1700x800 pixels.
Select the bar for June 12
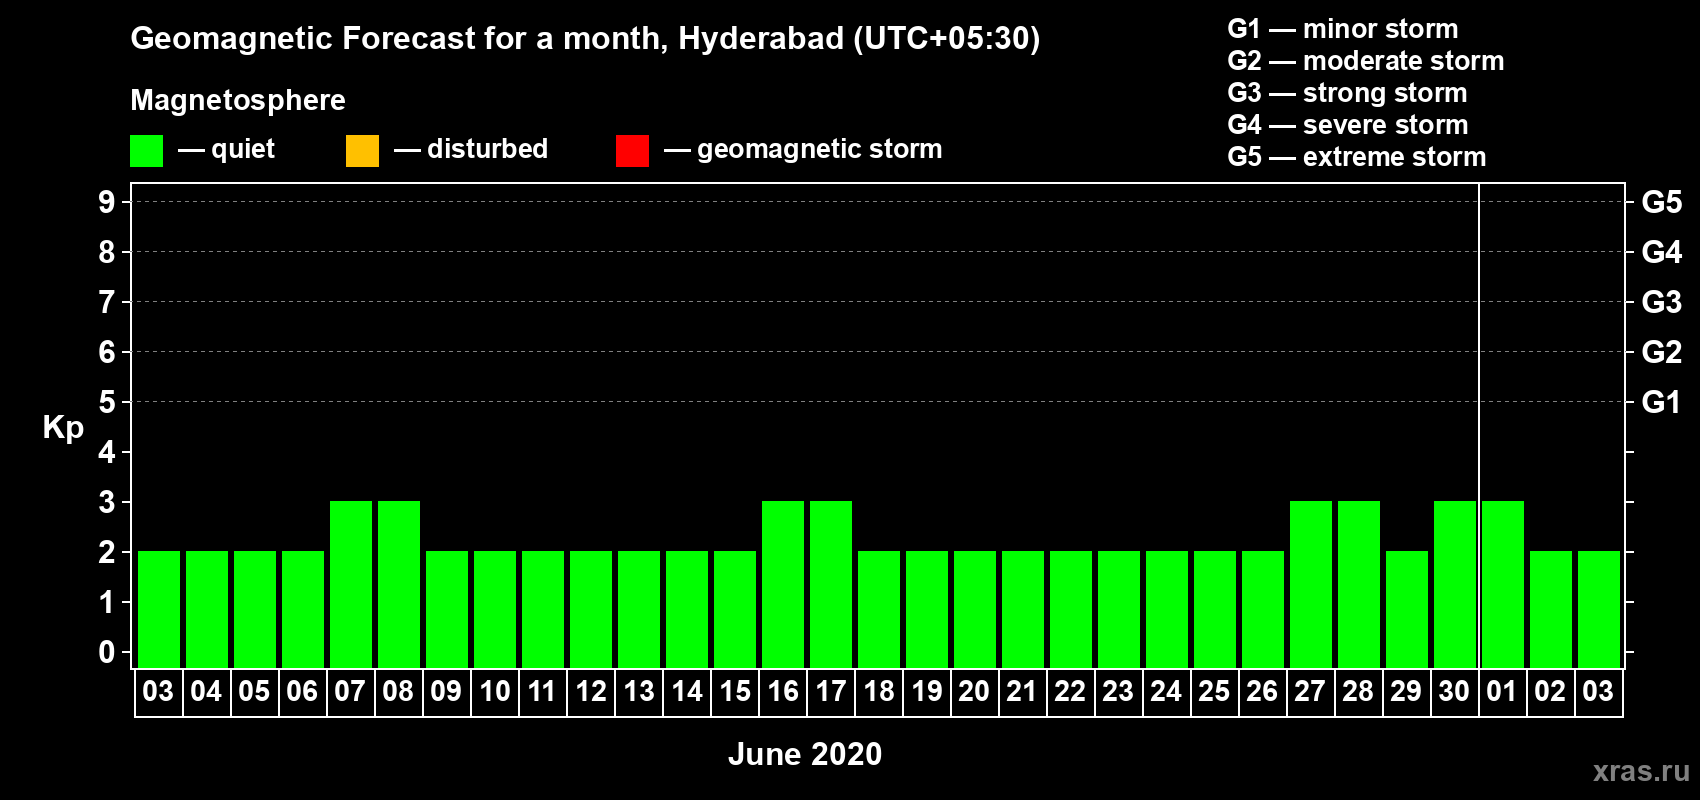point(591,609)
